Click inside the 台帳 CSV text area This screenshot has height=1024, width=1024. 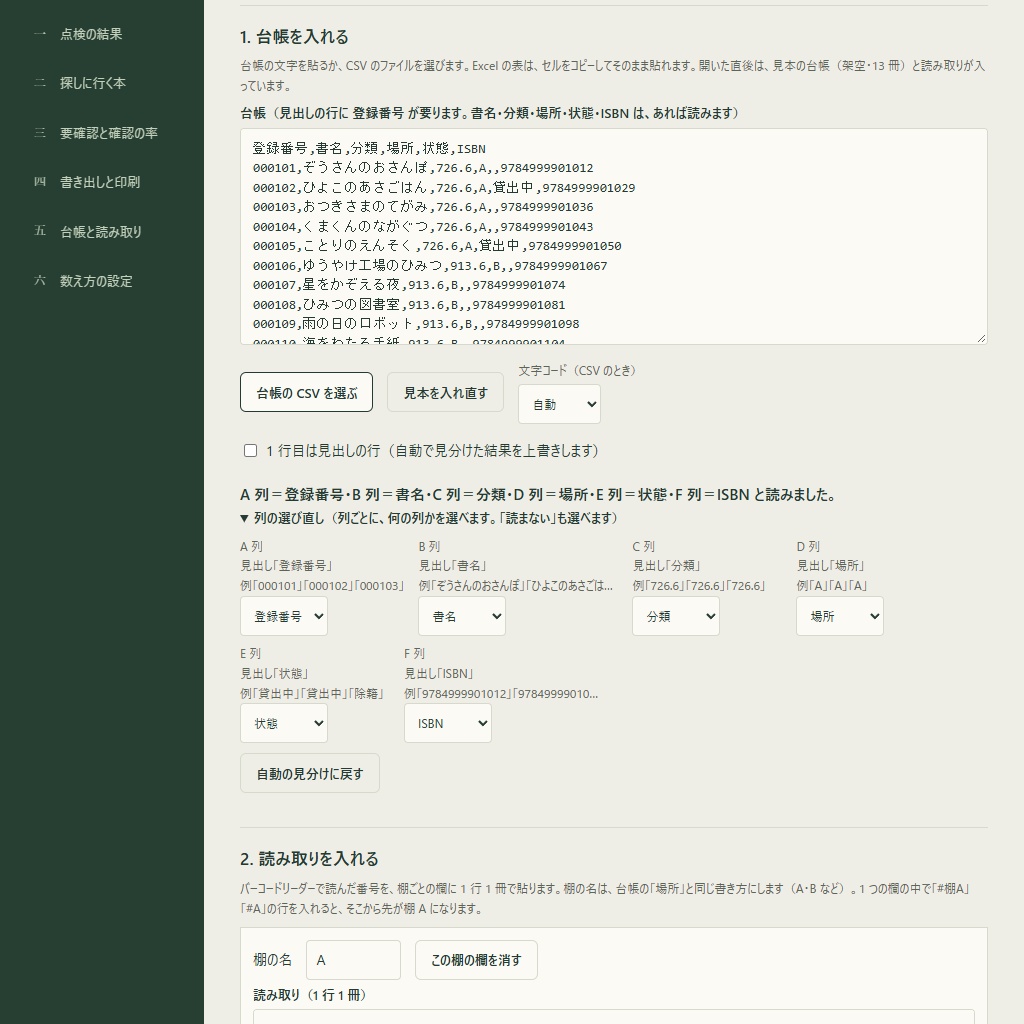(x=614, y=236)
